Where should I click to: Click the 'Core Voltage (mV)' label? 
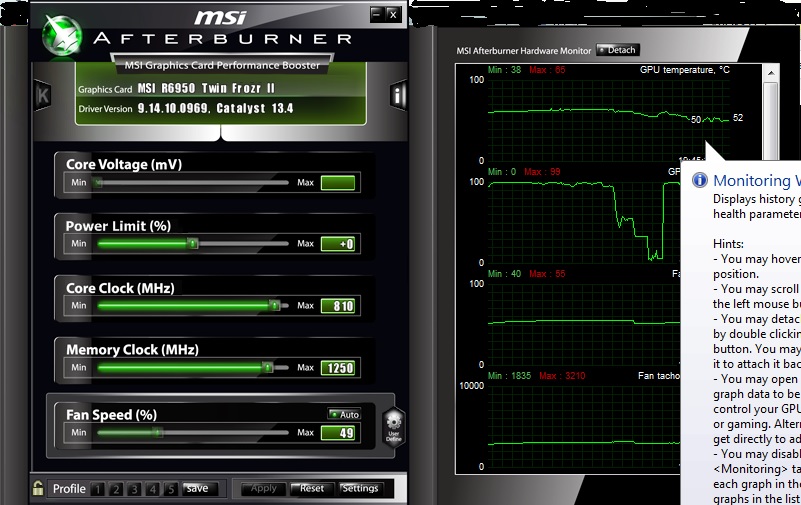(x=124, y=164)
